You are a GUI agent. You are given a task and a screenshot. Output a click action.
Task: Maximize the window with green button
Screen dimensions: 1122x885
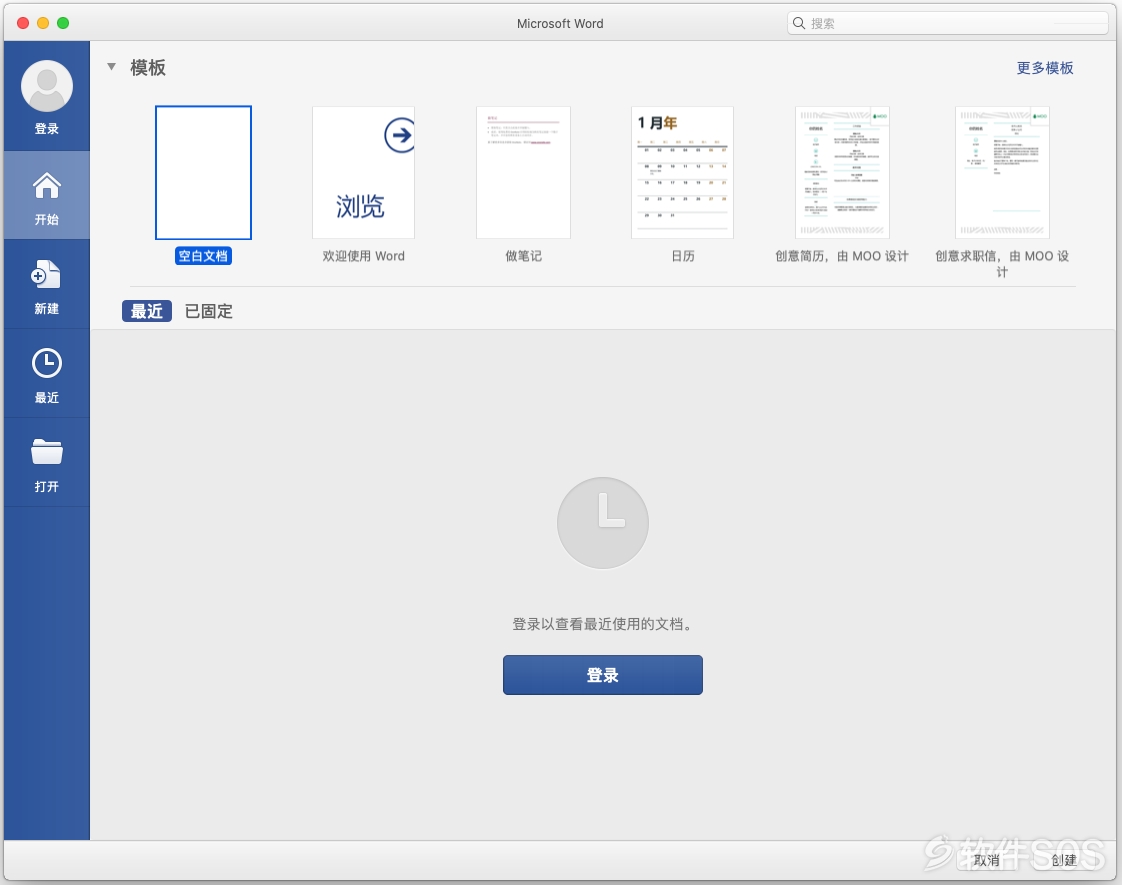coord(63,23)
